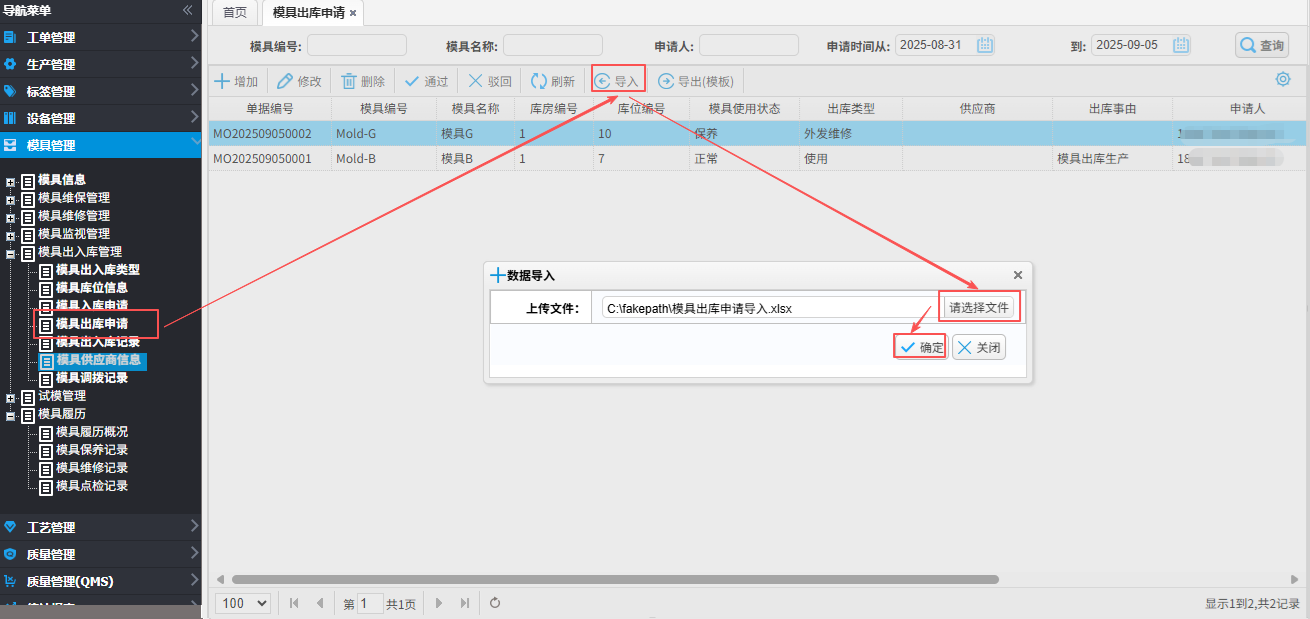Click the 修改 (edit) pencil icon
This screenshot has width=1310, height=619.
[x=285, y=81]
